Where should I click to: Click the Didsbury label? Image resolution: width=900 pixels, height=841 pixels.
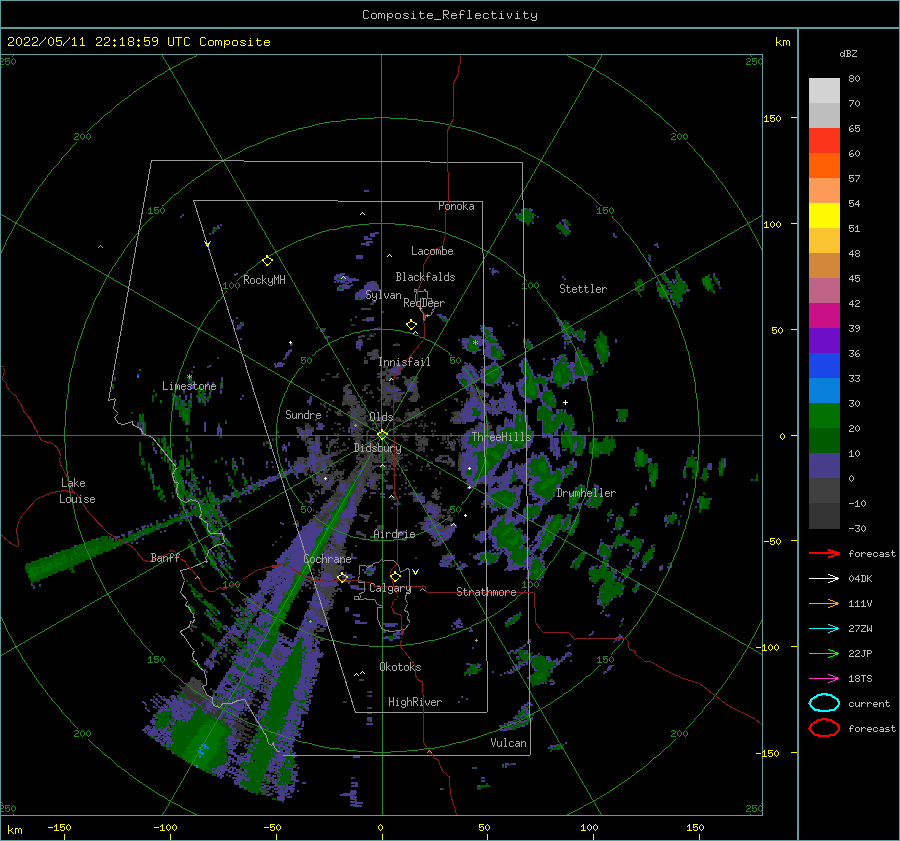point(377,448)
